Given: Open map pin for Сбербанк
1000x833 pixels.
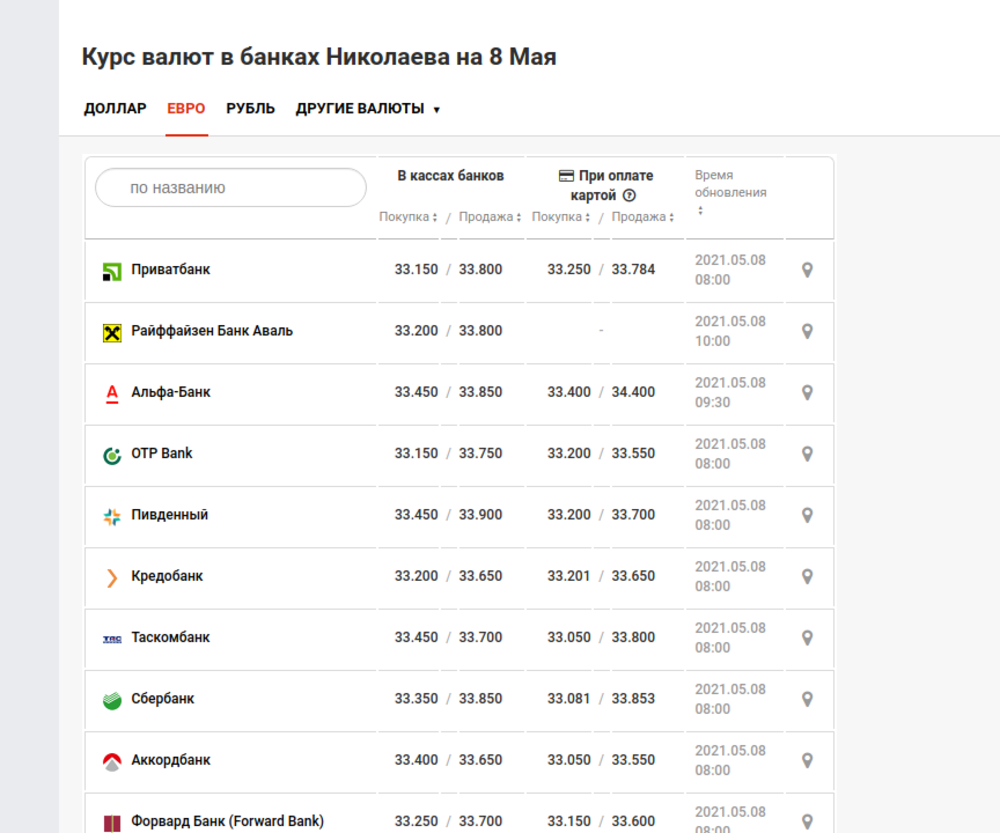Looking at the screenshot, I should coord(807,699).
